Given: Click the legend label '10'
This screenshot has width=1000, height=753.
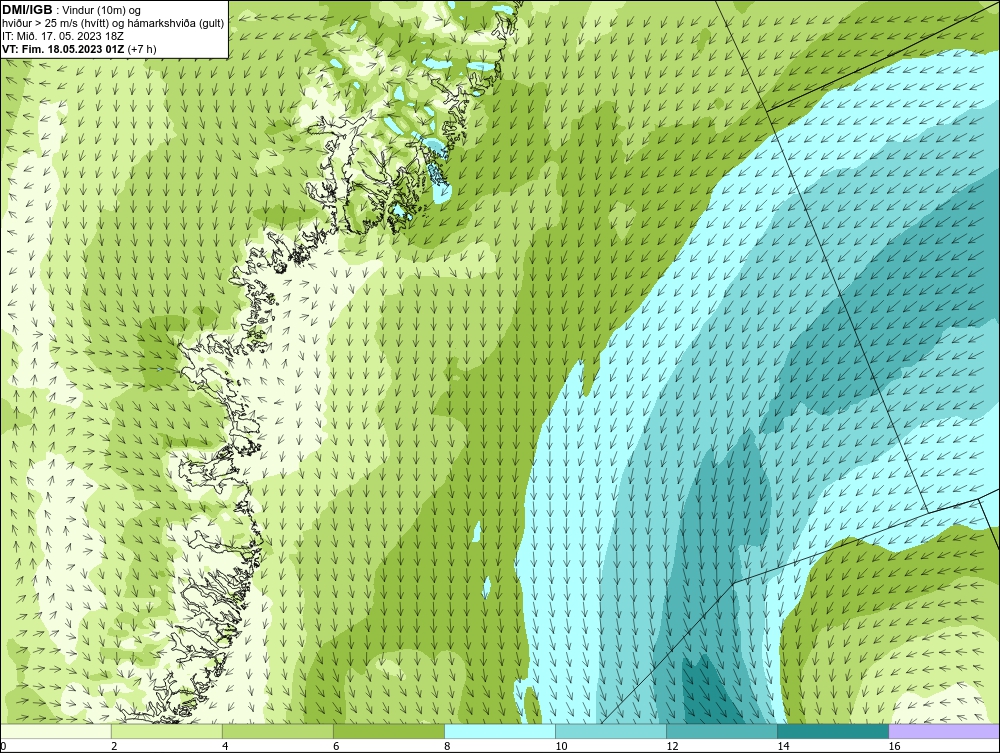Looking at the screenshot, I should click(x=561, y=746).
